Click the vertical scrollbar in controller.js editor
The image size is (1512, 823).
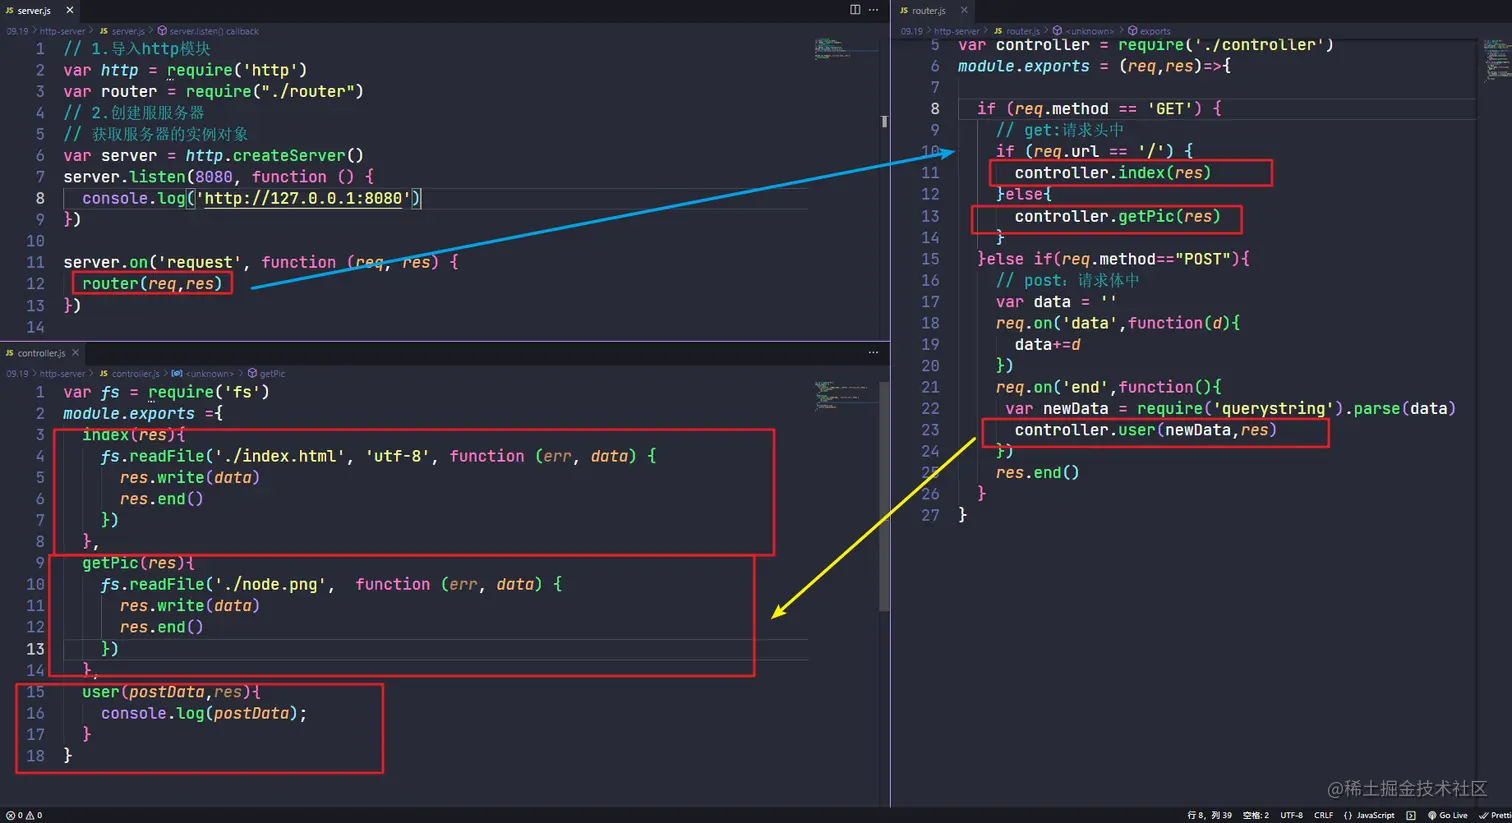(x=884, y=495)
